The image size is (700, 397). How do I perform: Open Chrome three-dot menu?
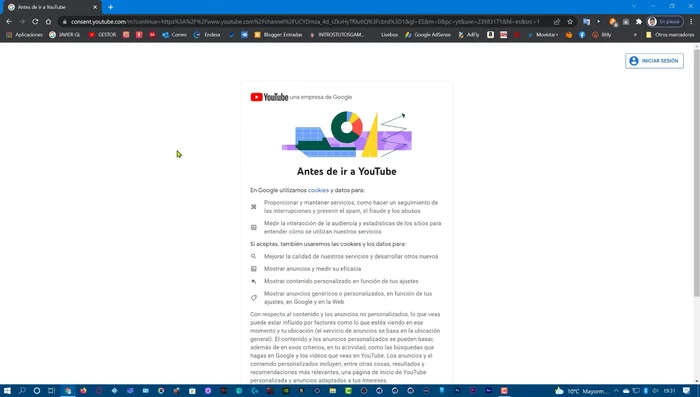(691, 21)
